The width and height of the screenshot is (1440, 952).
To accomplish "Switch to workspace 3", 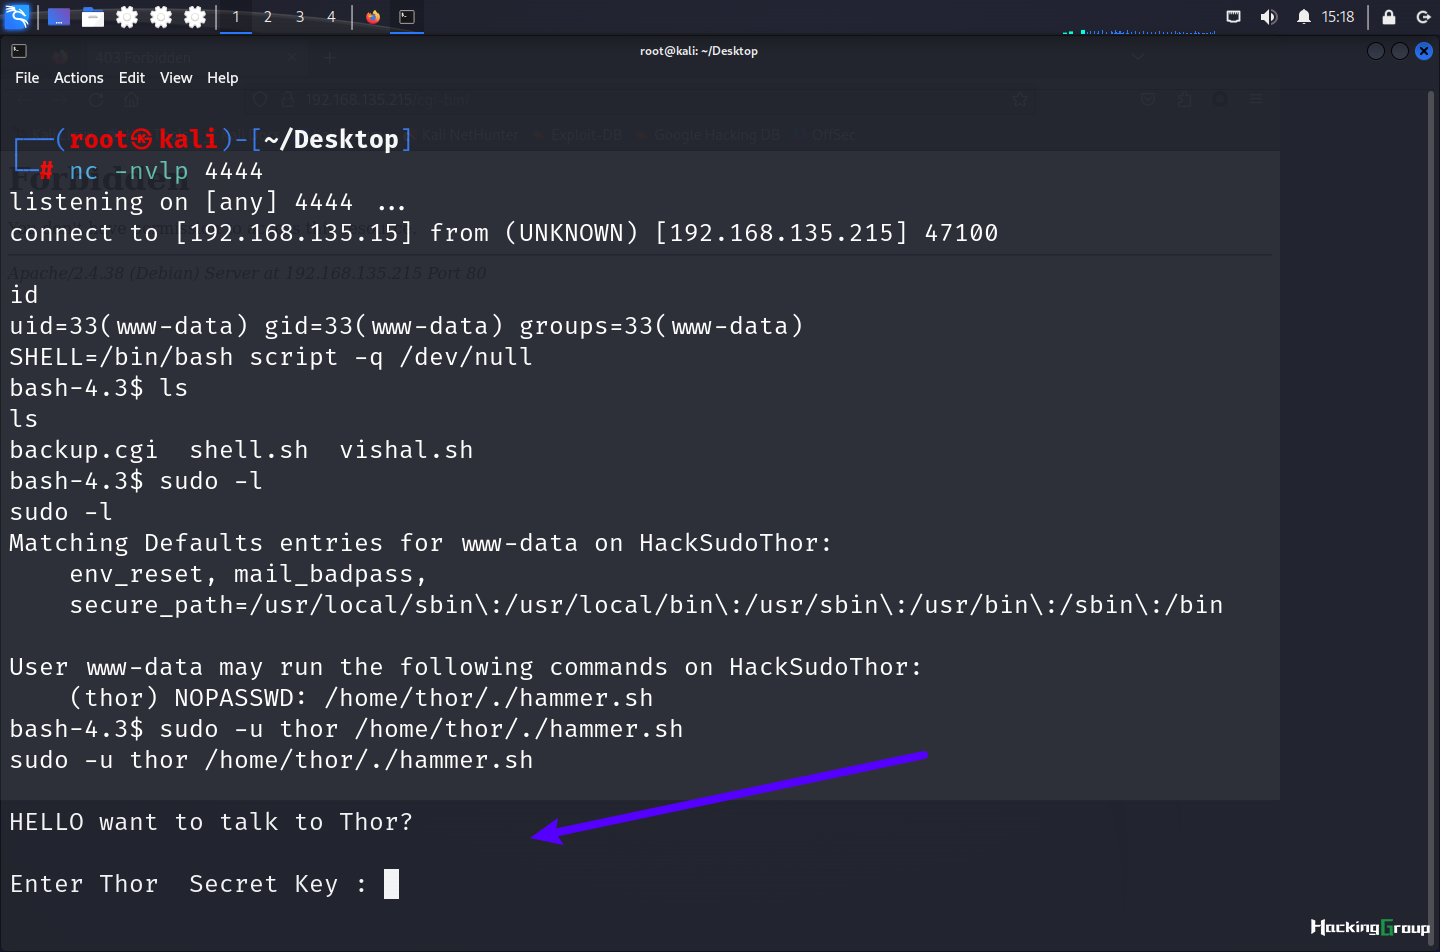I will click(300, 17).
